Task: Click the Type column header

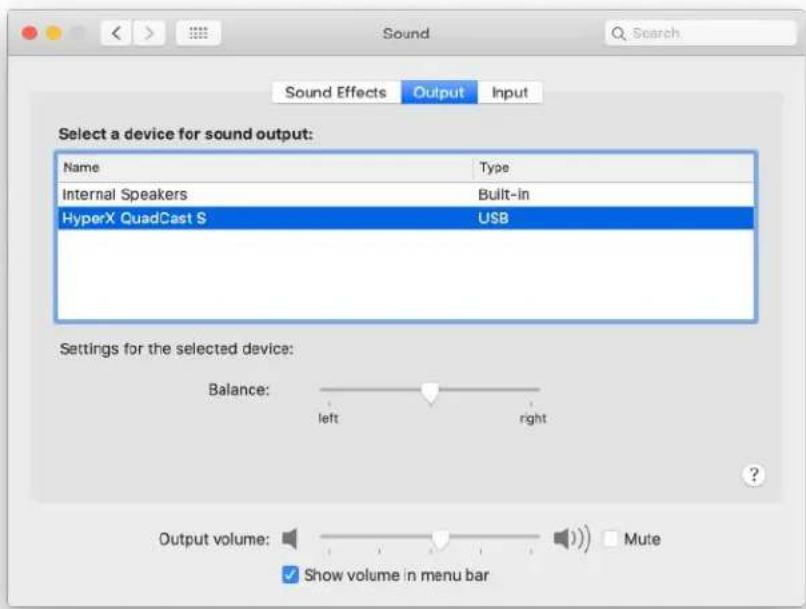Action: pos(613,168)
